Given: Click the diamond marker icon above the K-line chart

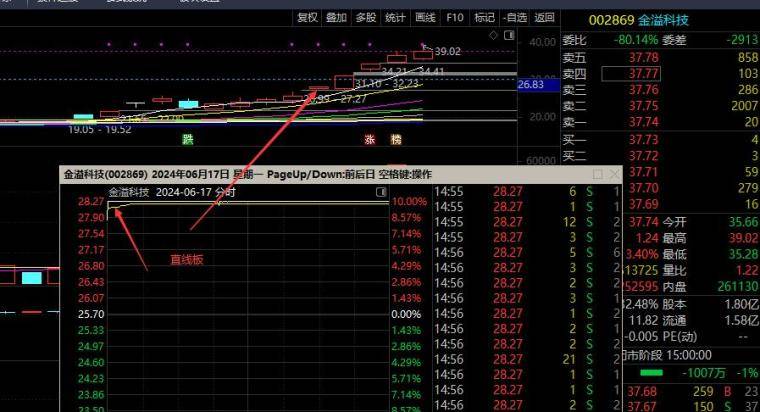Looking at the screenshot, I should coord(493,35).
